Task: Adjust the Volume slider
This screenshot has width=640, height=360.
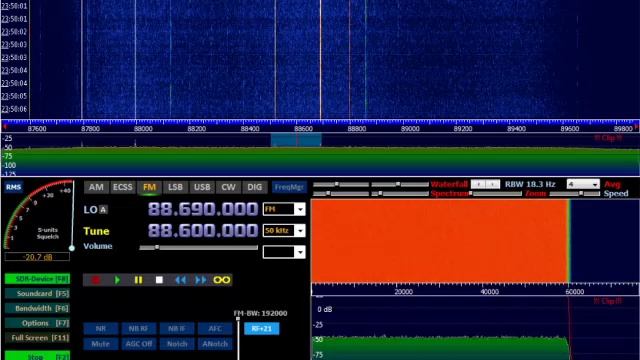Action: (198, 247)
